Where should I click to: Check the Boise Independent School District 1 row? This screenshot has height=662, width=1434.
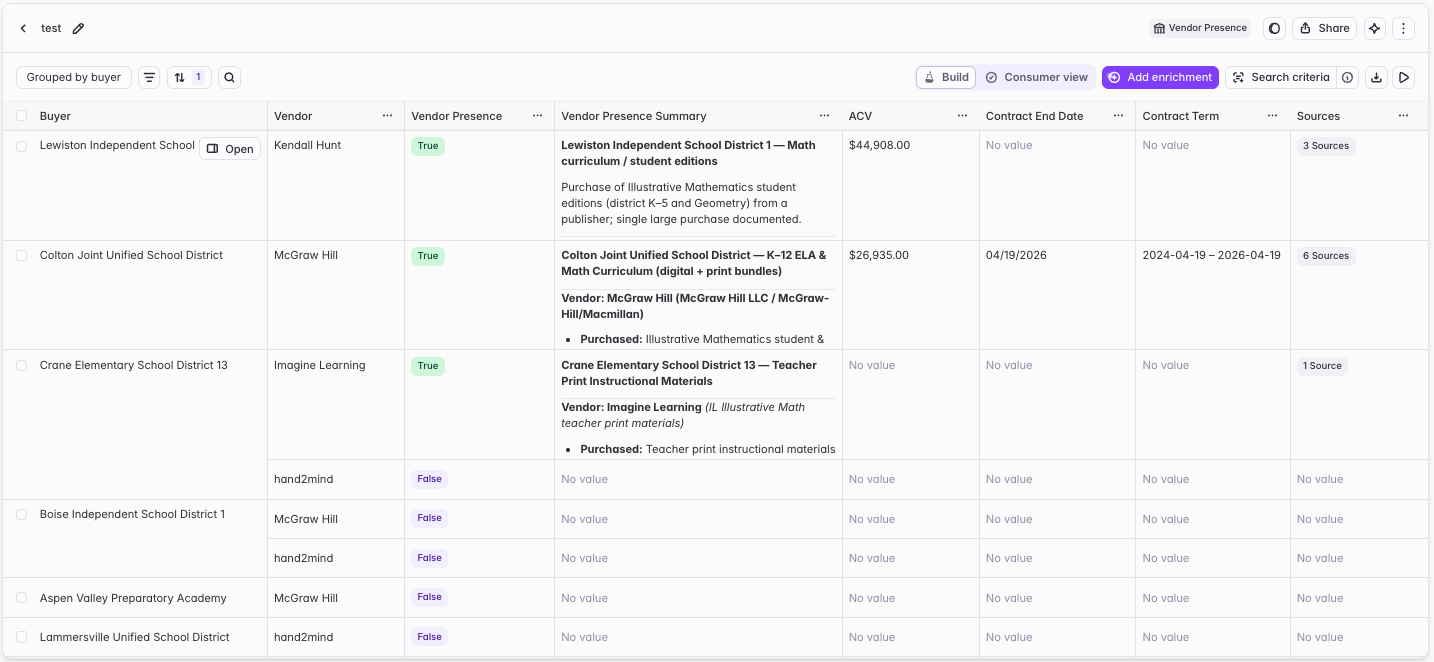22,514
